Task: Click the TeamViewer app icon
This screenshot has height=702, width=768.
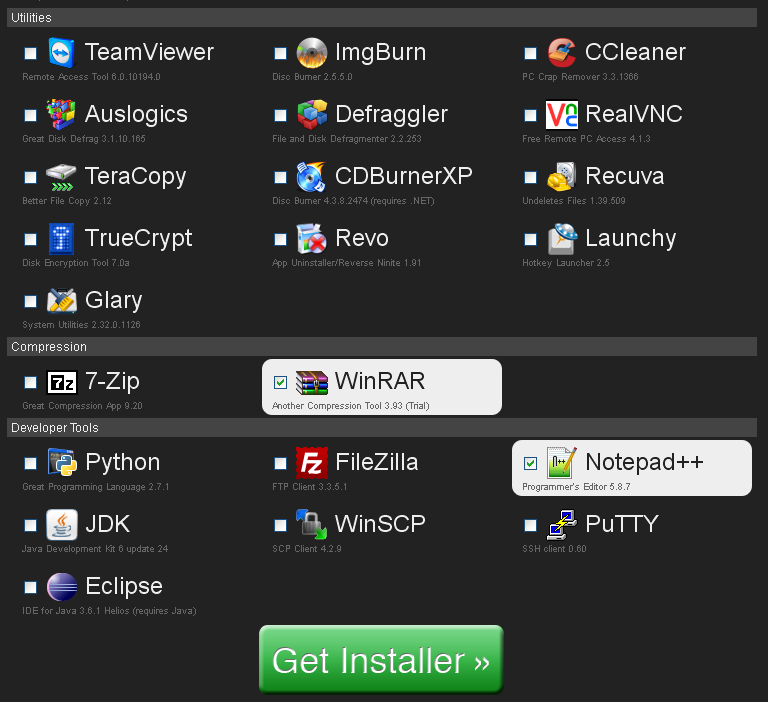Action: pyautogui.click(x=62, y=52)
